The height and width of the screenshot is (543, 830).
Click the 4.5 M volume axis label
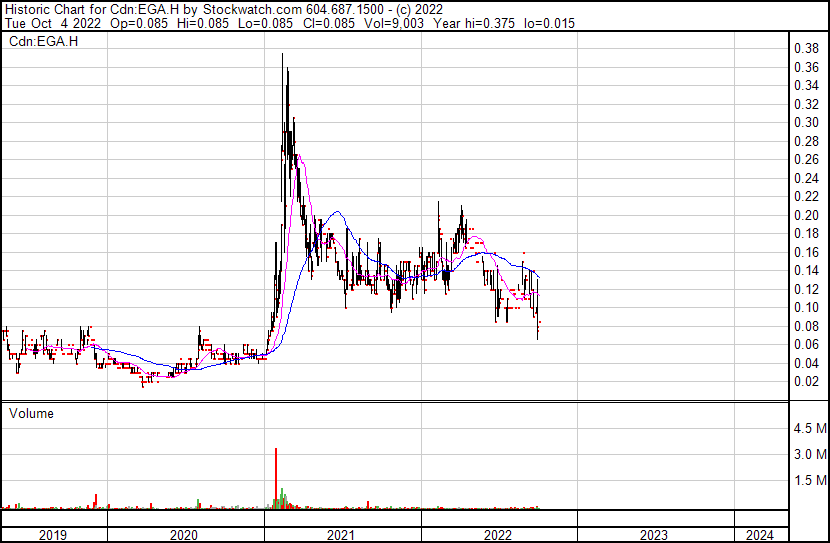tap(808, 429)
